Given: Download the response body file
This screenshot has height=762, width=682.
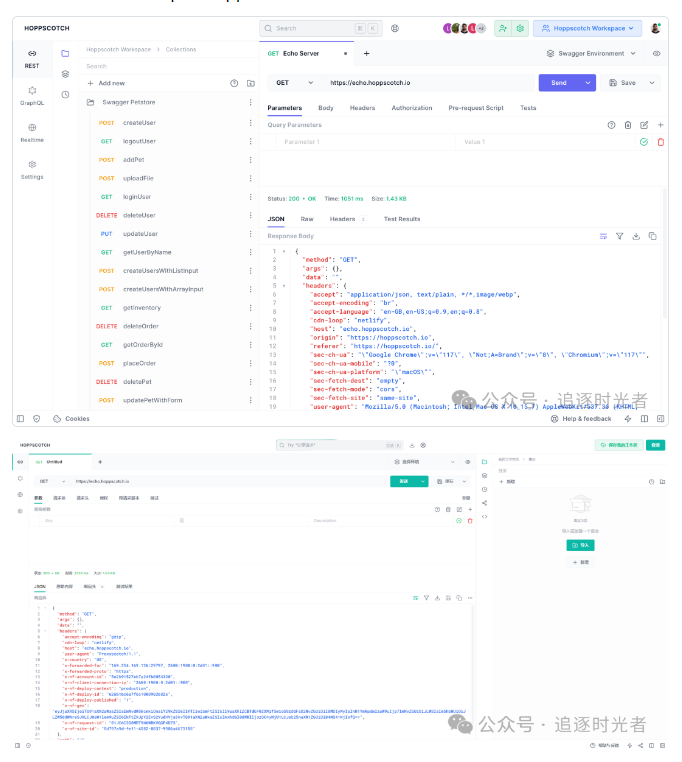Looking at the screenshot, I should pos(636,236).
